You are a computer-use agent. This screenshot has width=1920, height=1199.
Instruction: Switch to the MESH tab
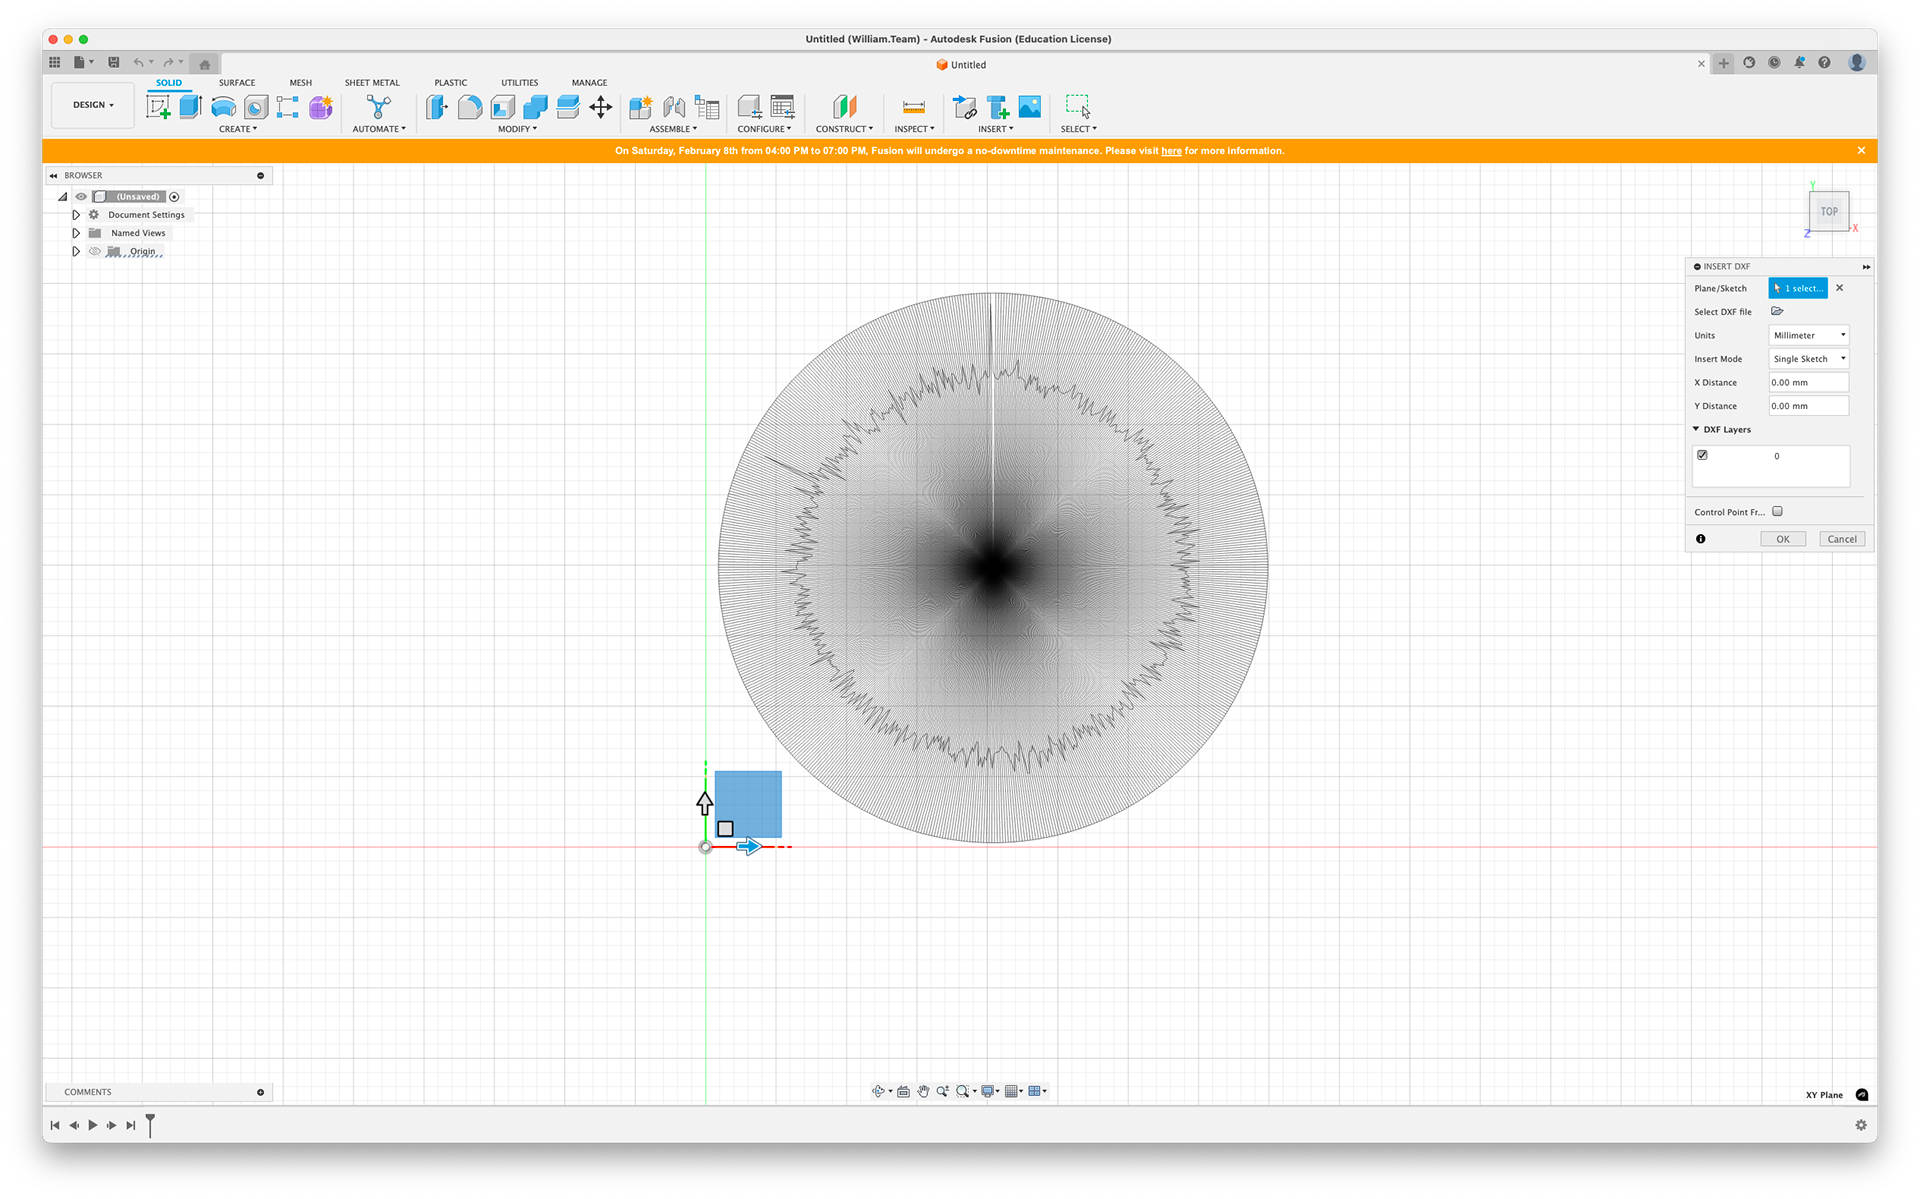(x=301, y=83)
